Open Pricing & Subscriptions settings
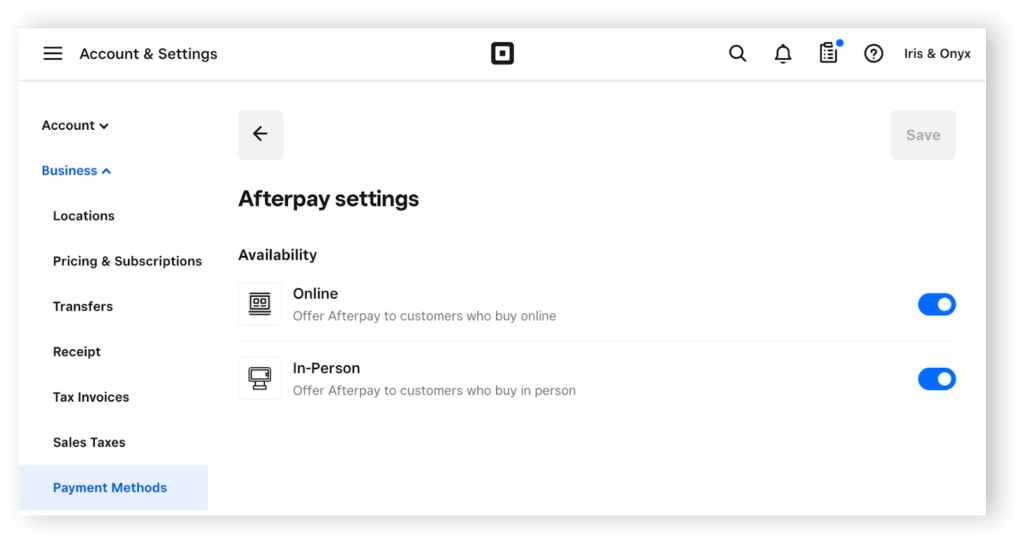The width and height of the screenshot is (1024, 543). click(127, 261)
